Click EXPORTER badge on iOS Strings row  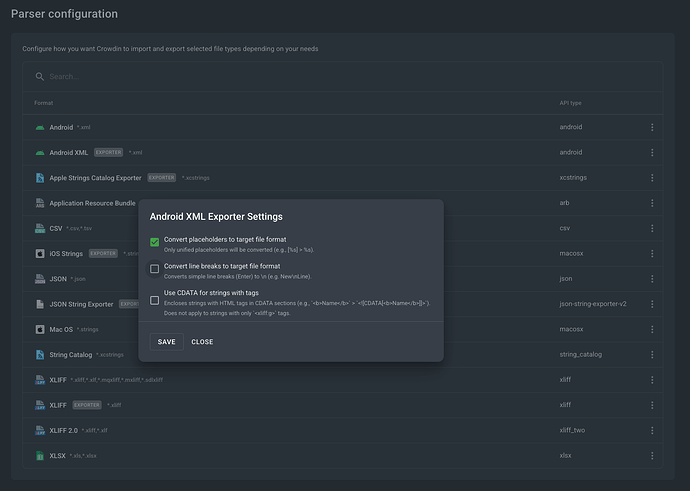tap(103, 253)
